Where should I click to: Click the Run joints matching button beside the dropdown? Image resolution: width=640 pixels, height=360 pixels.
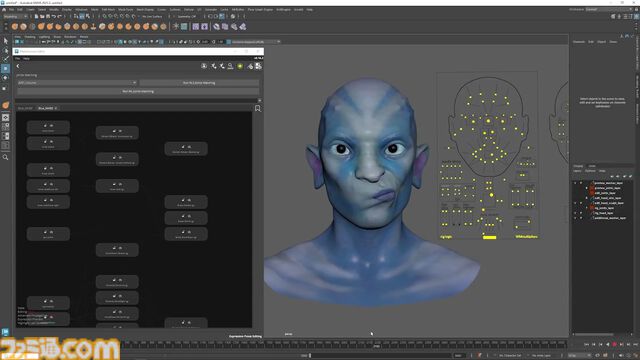click(x=199, y=83)
